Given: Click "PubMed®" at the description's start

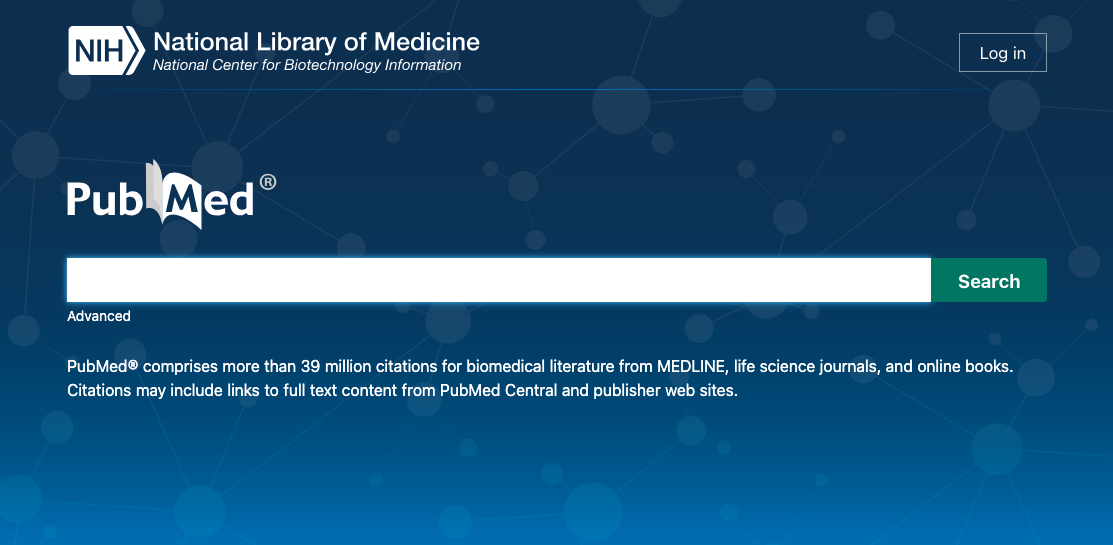Looking at the screenshot, I should click(102, 367).
